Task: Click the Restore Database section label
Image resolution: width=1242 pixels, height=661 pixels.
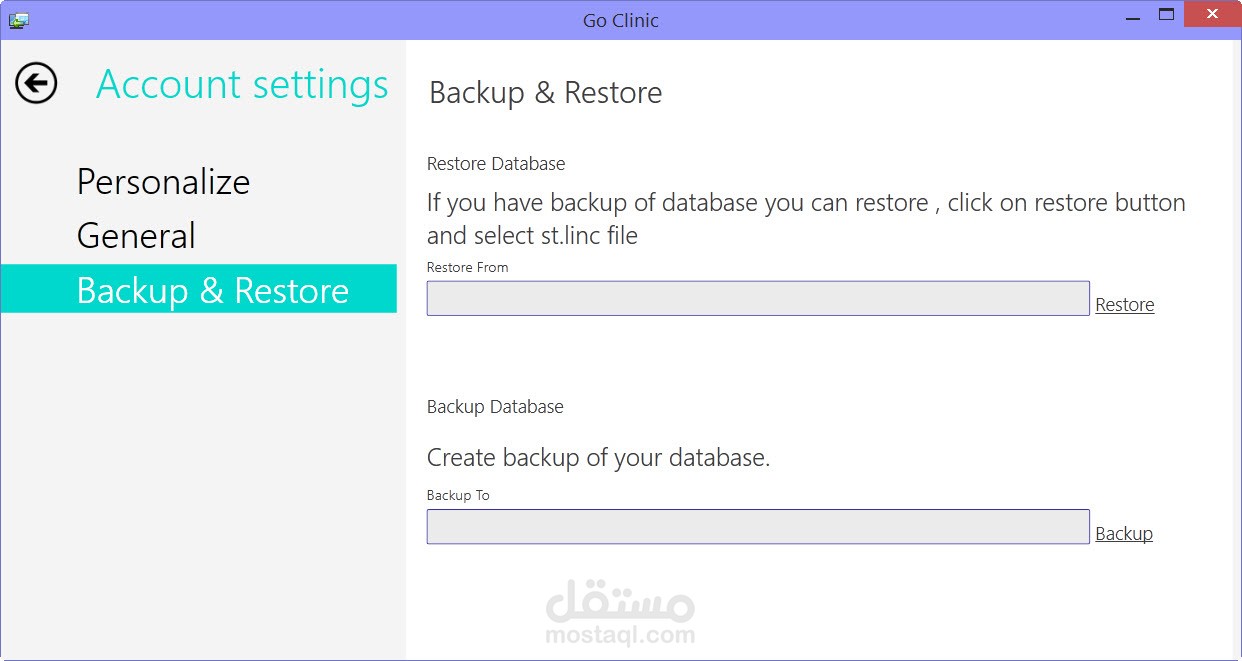Action: [496, 164]
